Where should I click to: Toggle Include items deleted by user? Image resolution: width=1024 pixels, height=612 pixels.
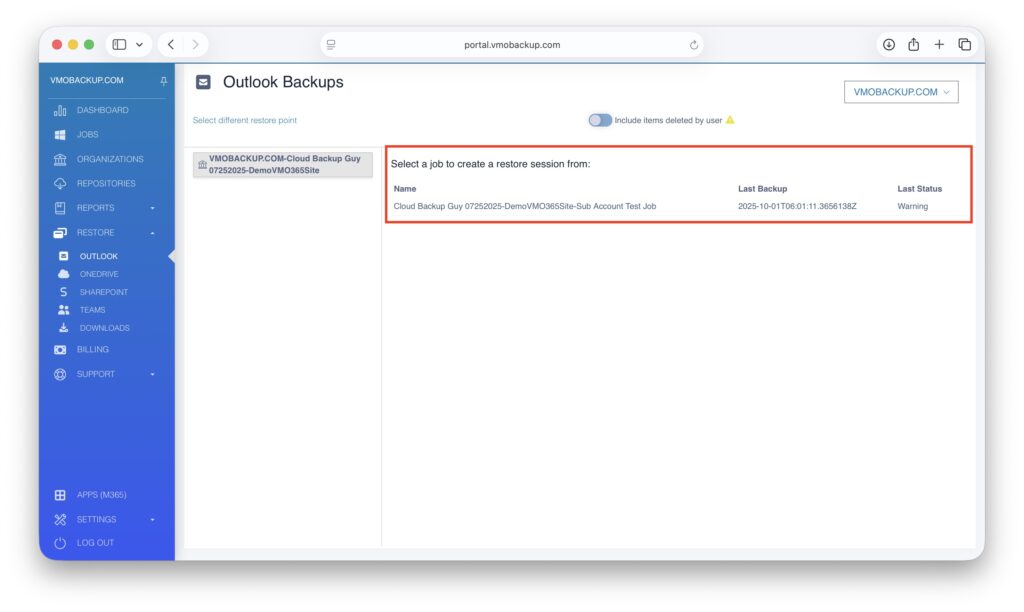point(600,120)
